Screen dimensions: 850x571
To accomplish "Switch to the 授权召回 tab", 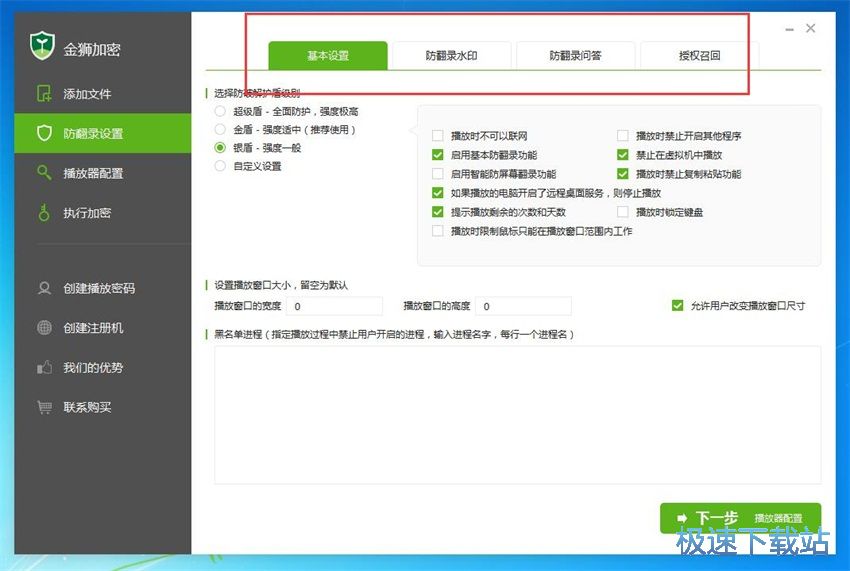I will 699,55.
